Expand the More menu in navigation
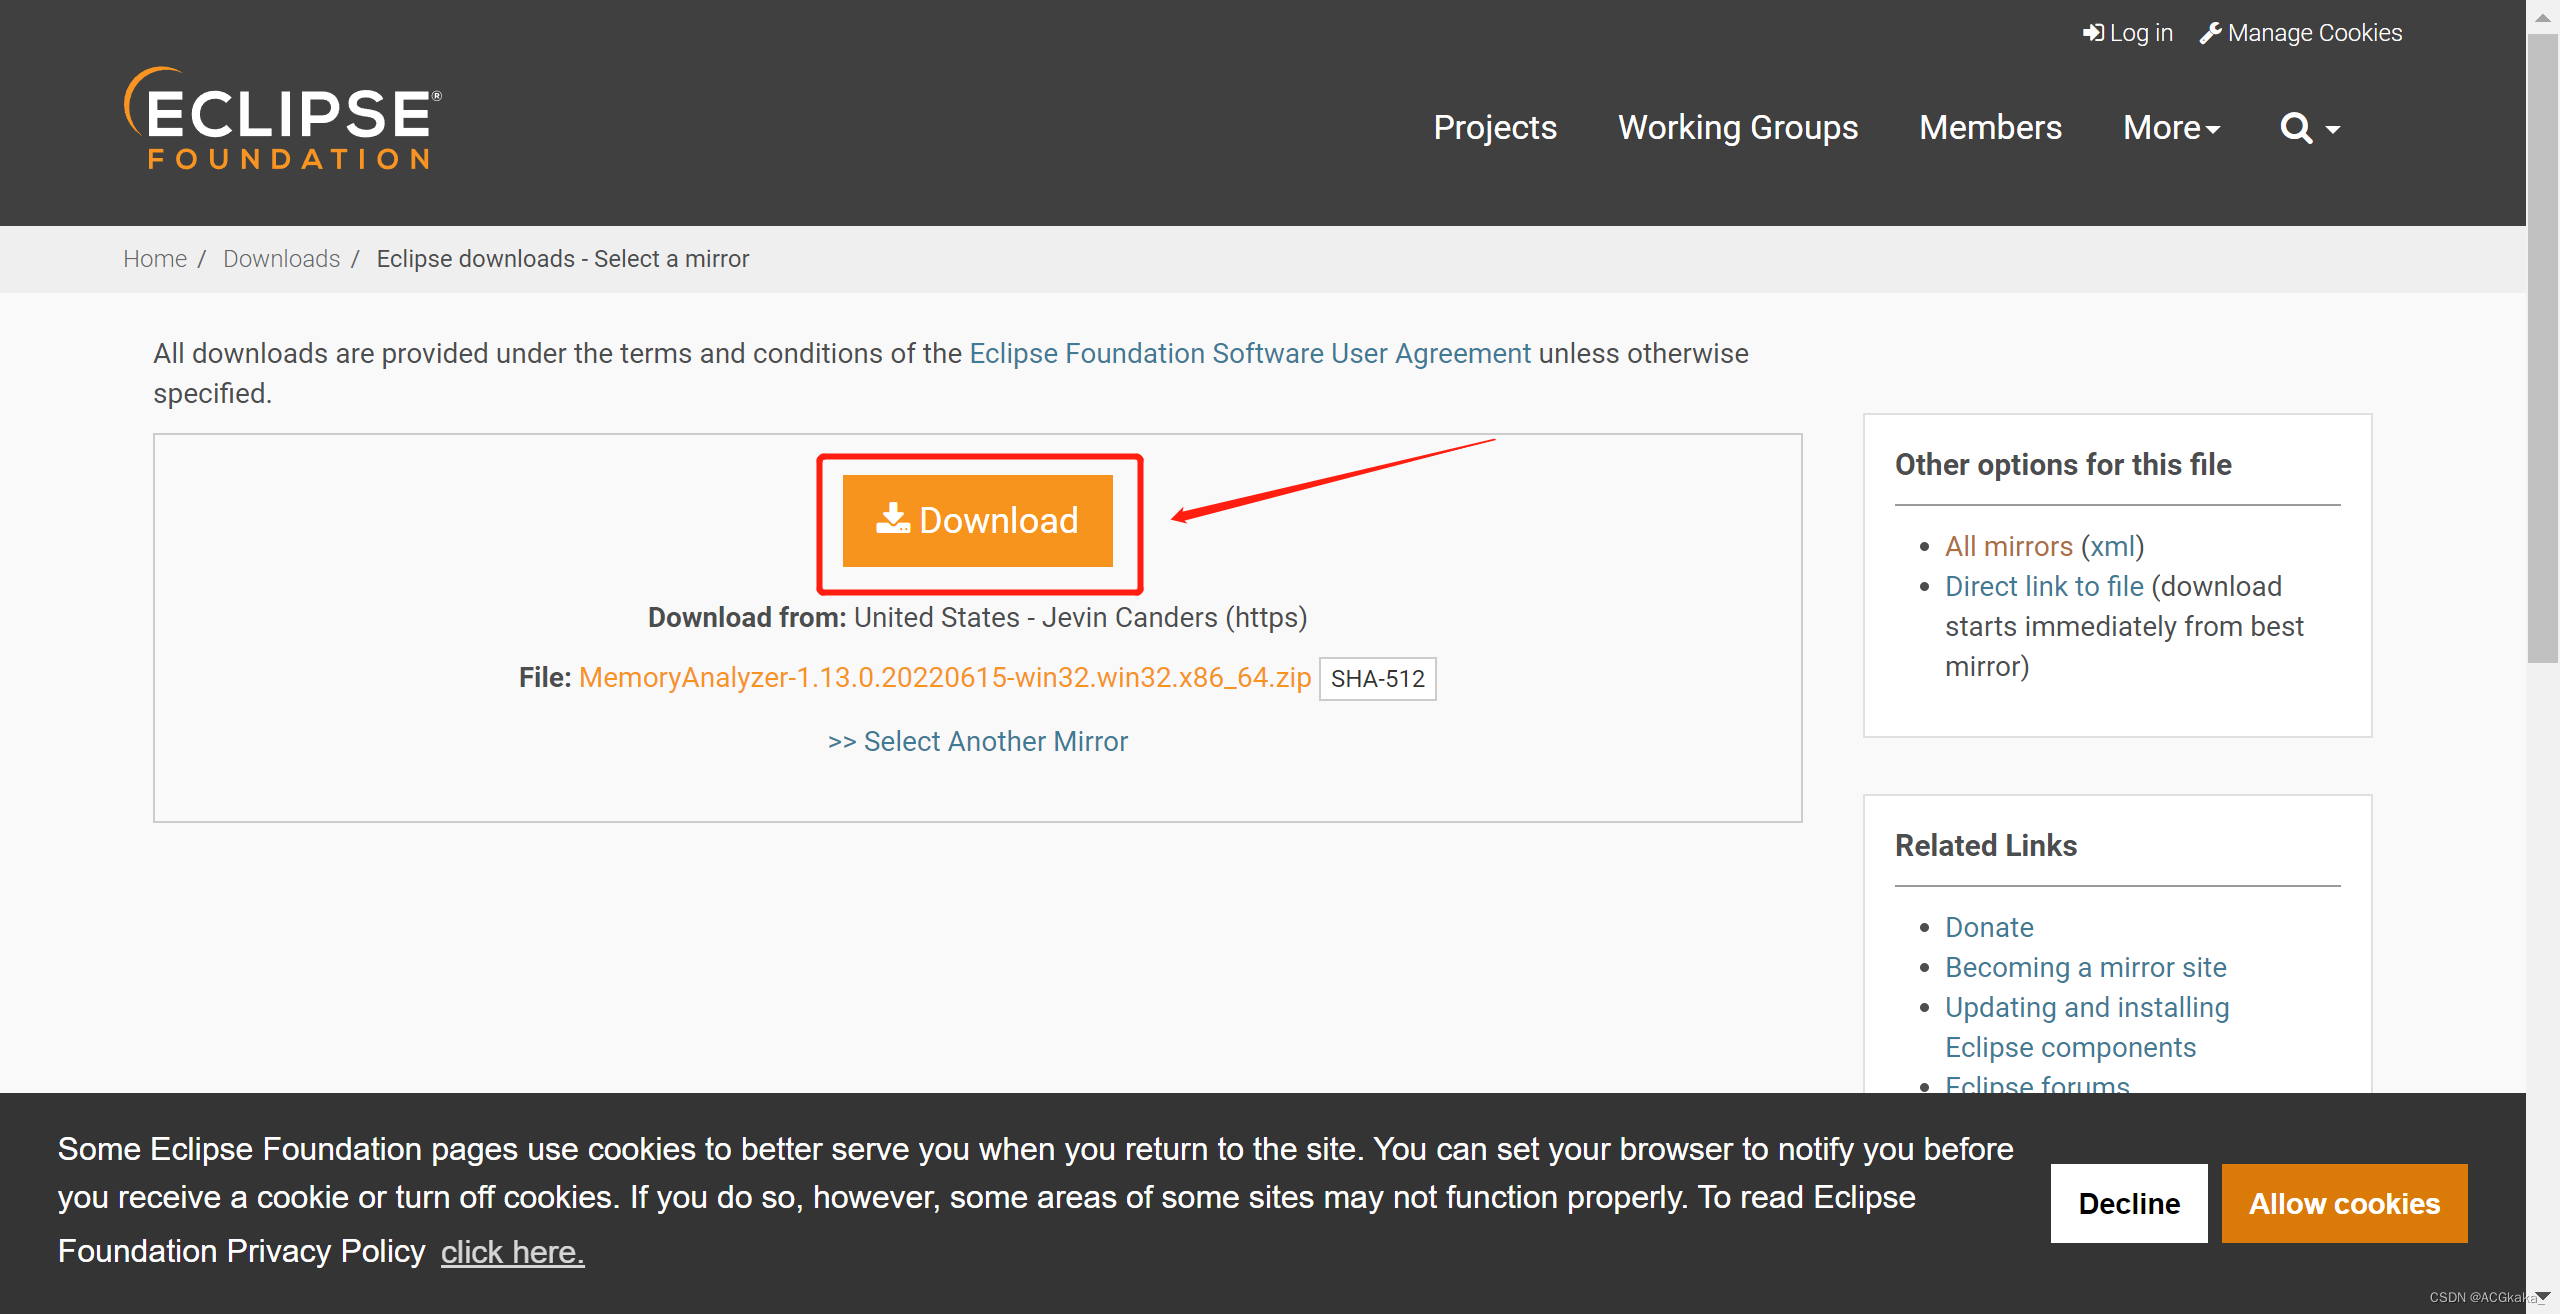2560x1314 pixels. coord(2171,128)
